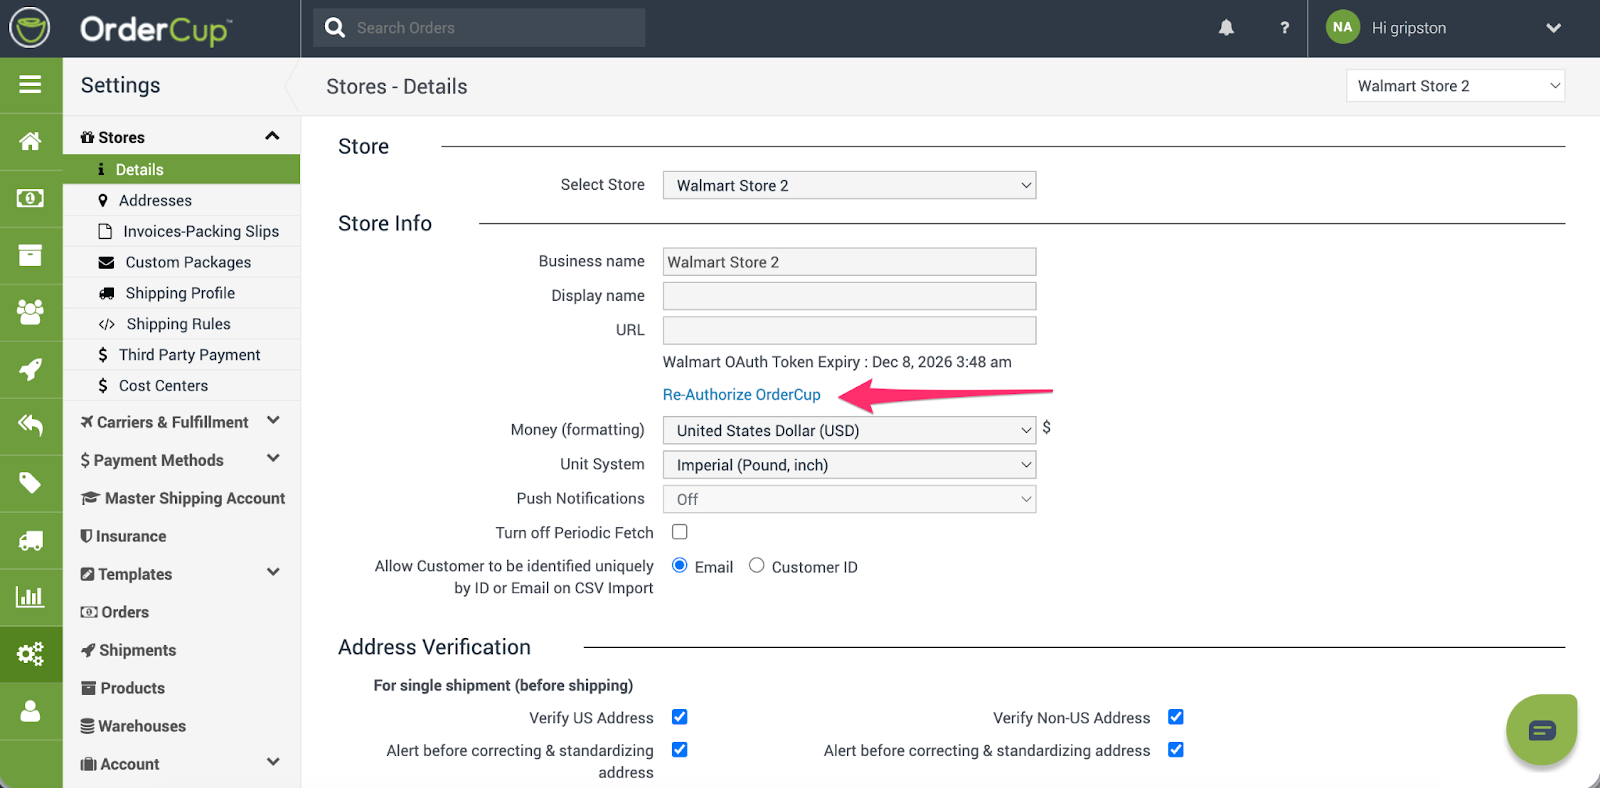Open the chat support bubble button
The image size is (1600, 788).
point(1541,730)
